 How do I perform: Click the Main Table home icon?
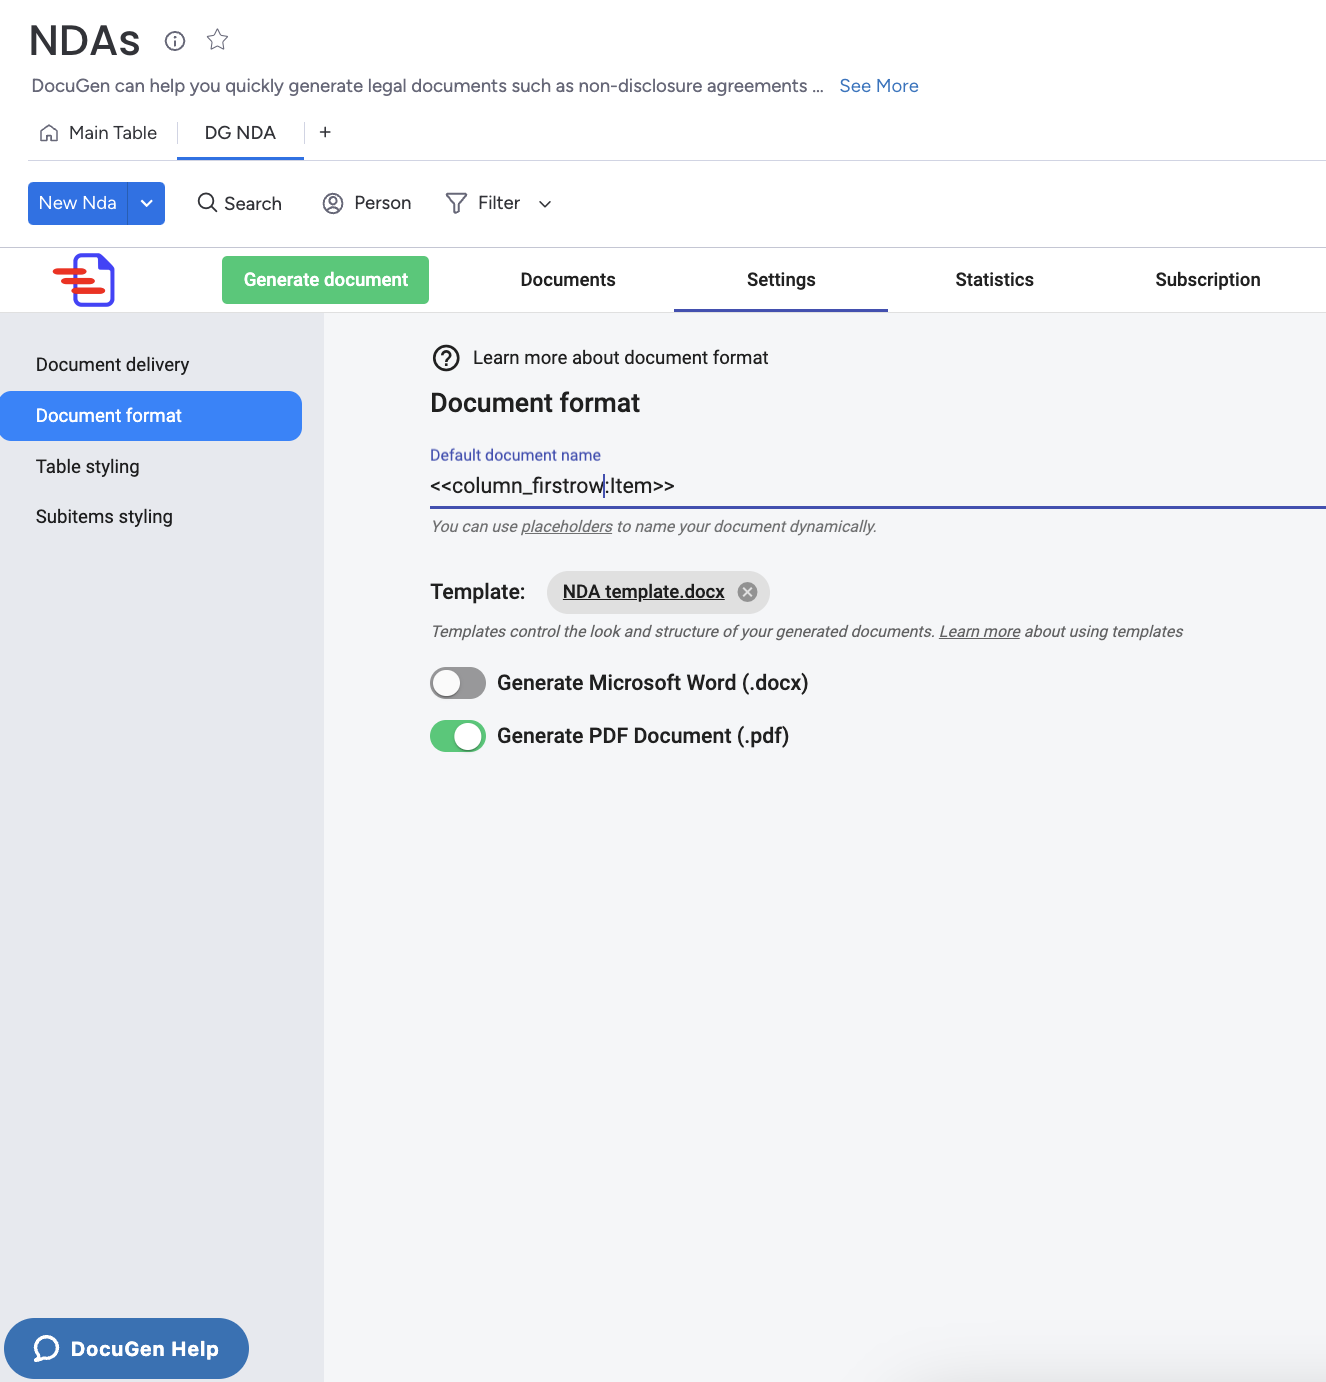click(49, 133)
